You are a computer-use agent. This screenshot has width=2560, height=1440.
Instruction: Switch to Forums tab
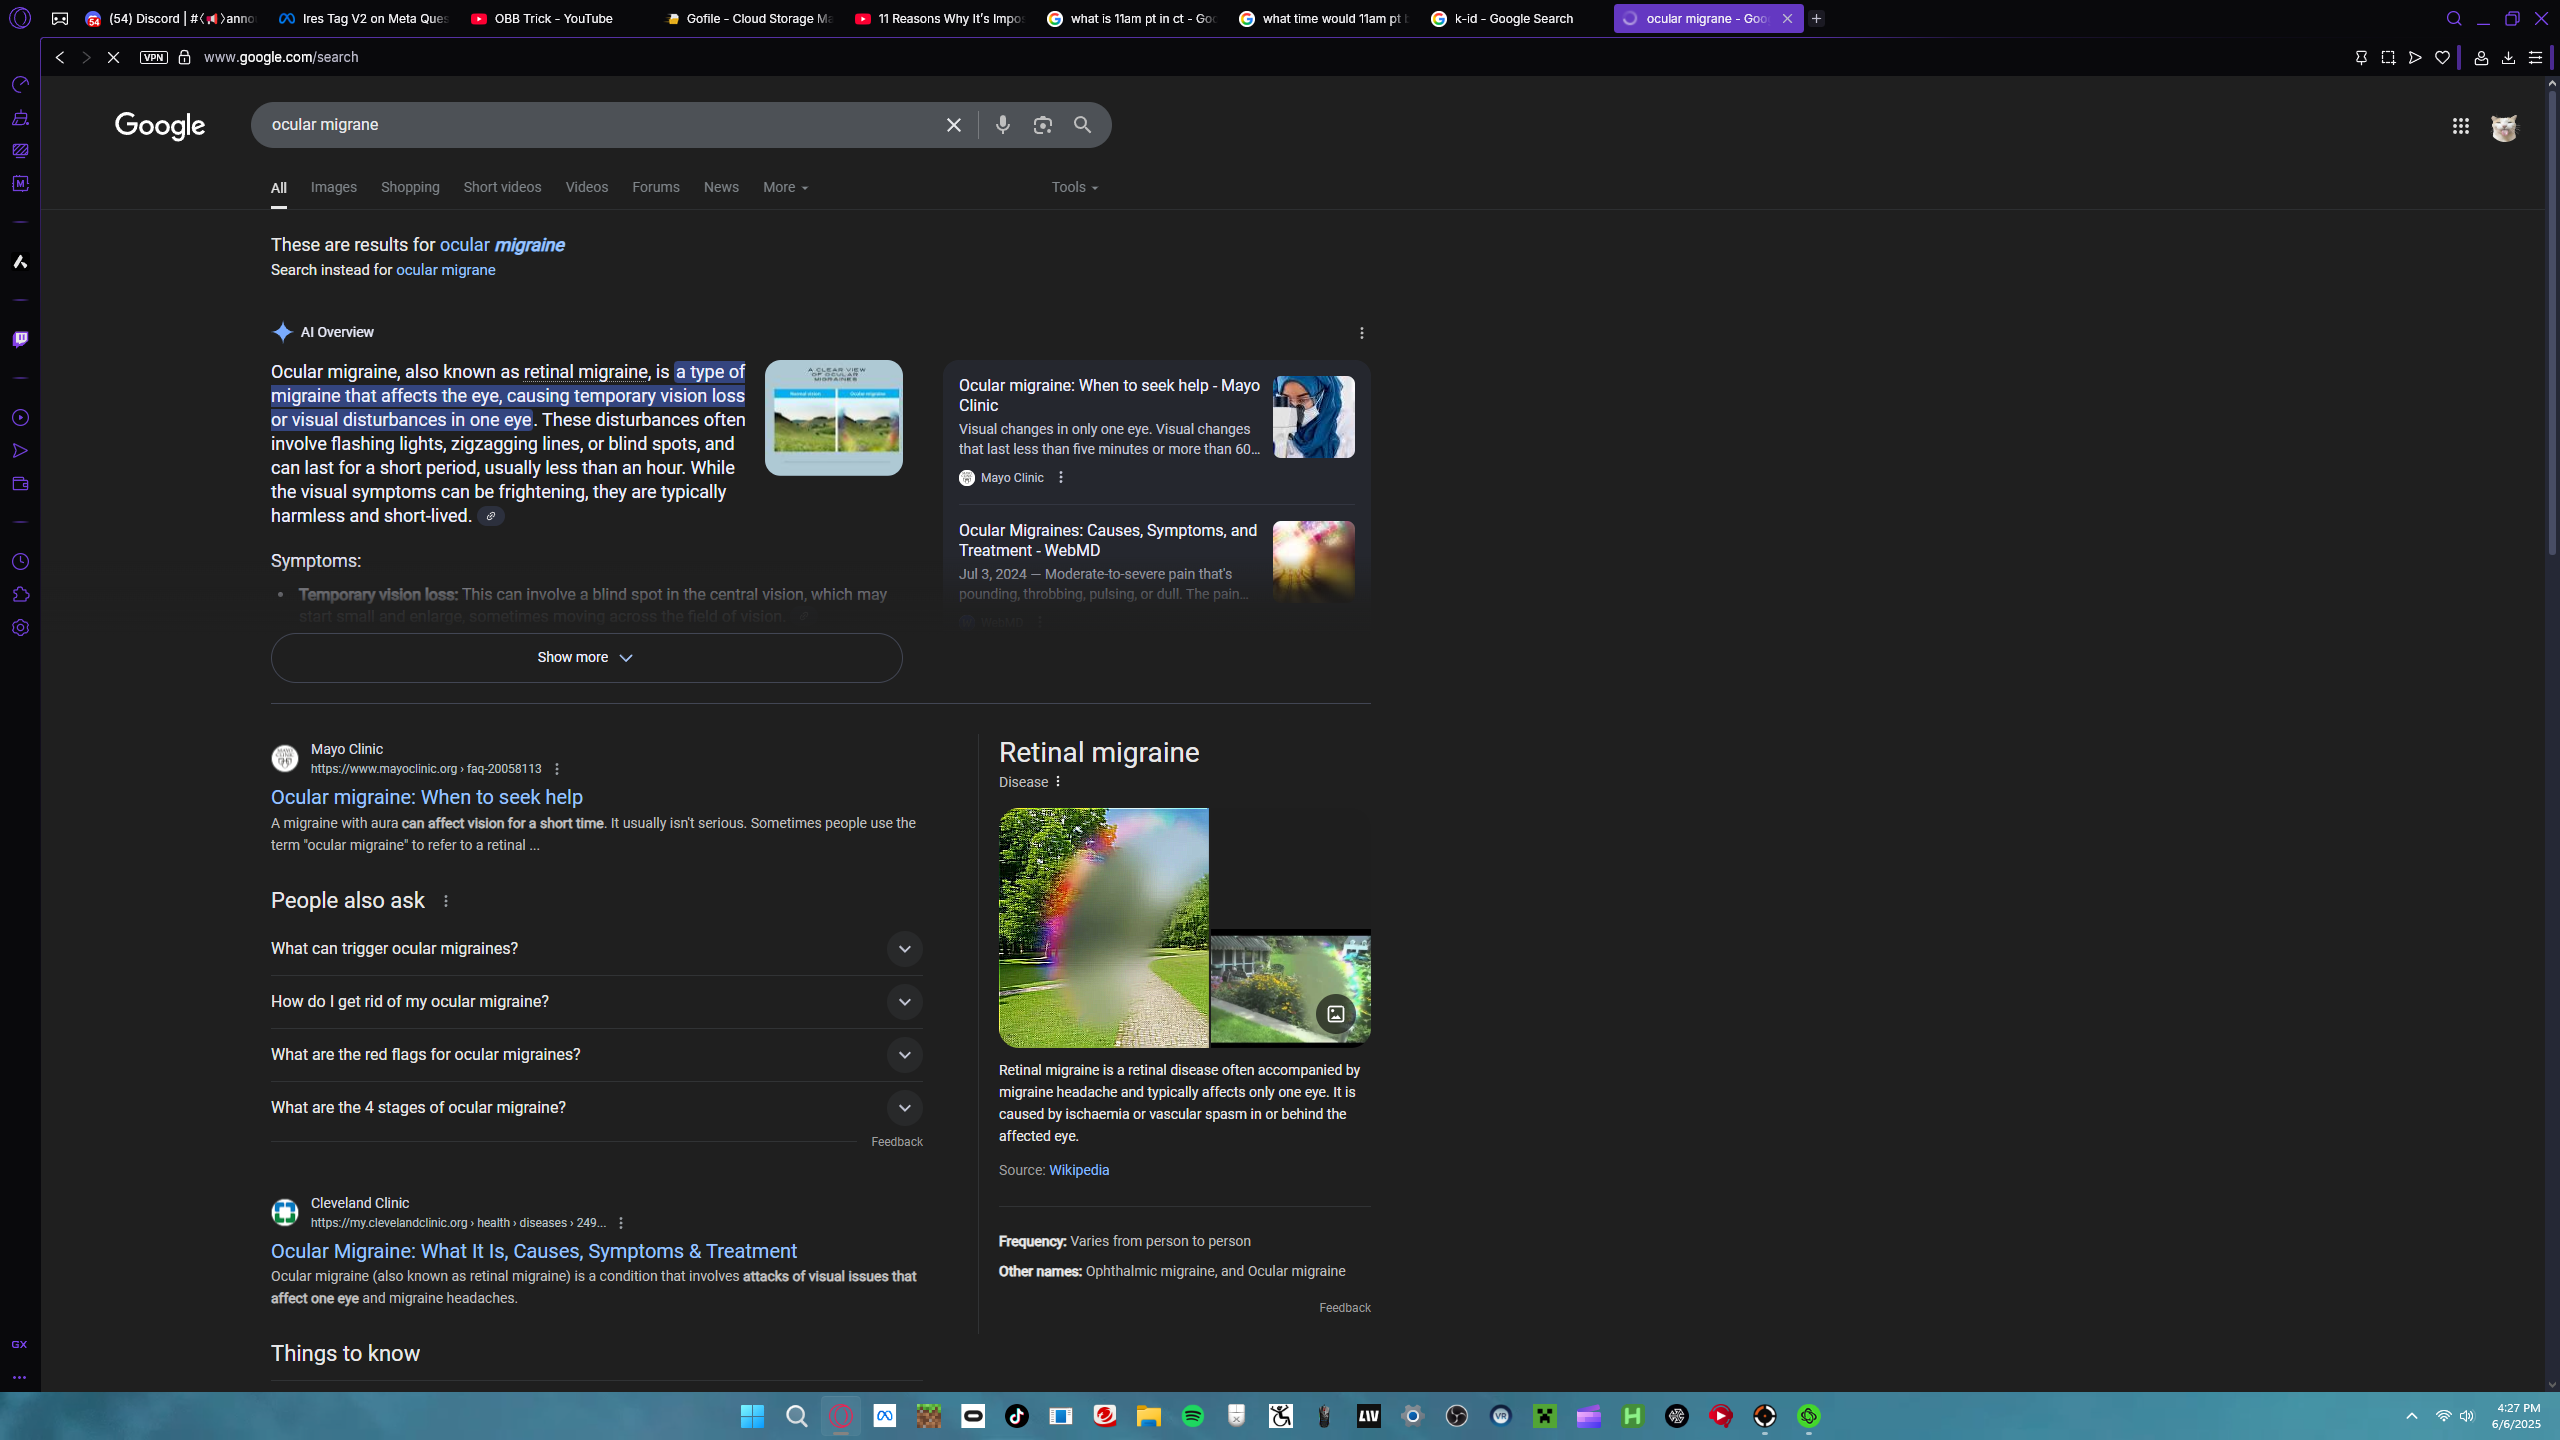point(655,187)
